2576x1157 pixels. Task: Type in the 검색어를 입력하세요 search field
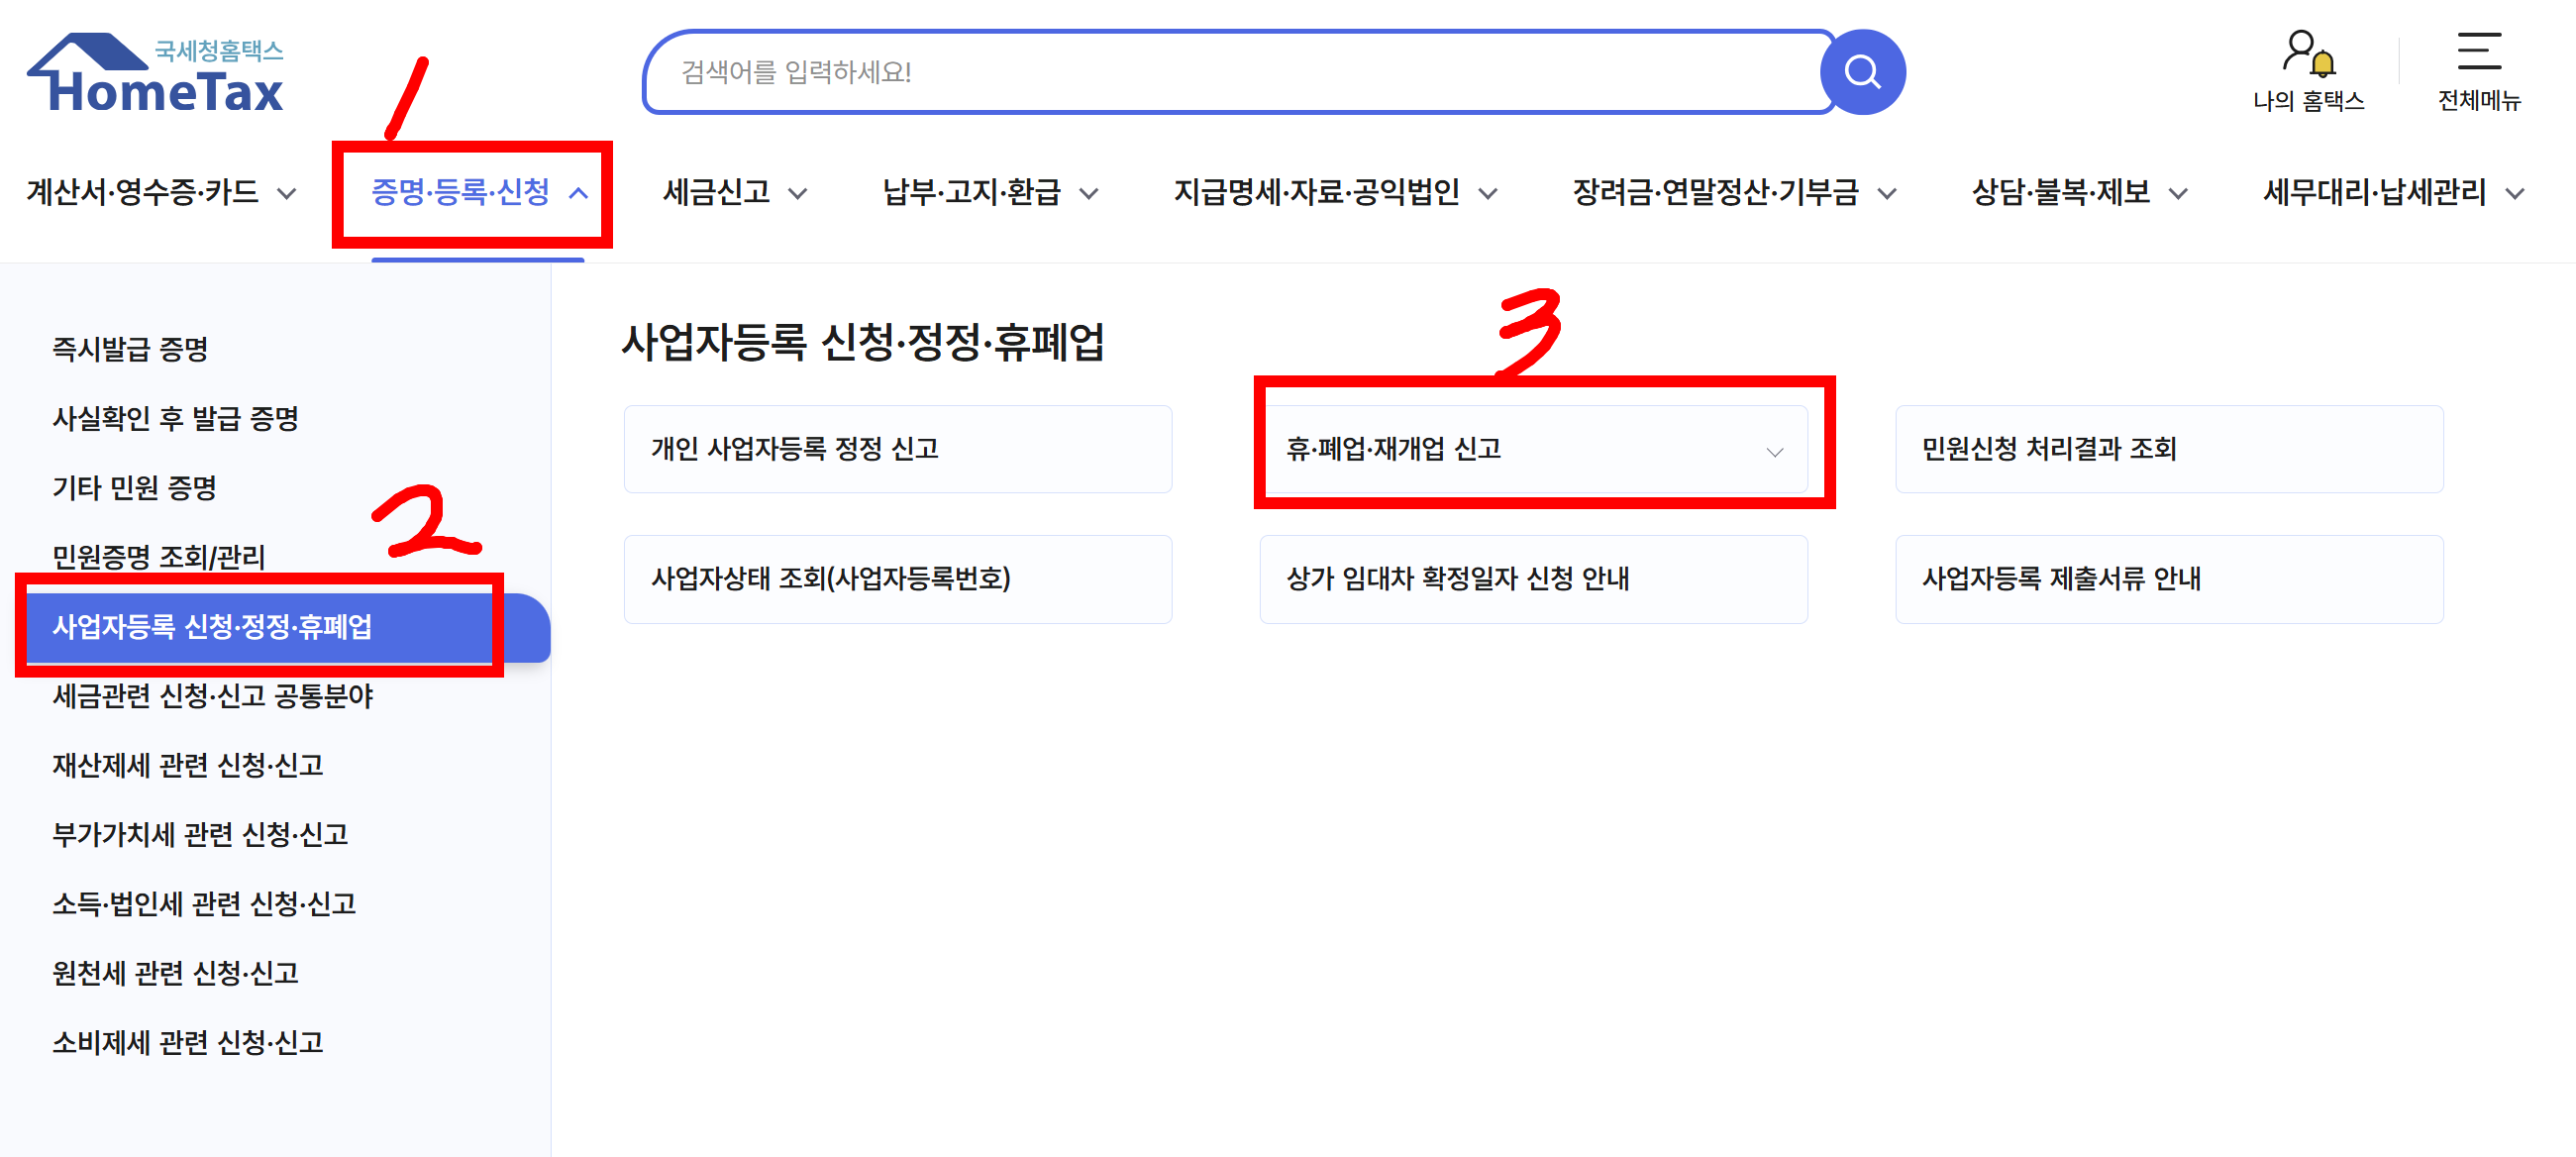pos(1230,72)
